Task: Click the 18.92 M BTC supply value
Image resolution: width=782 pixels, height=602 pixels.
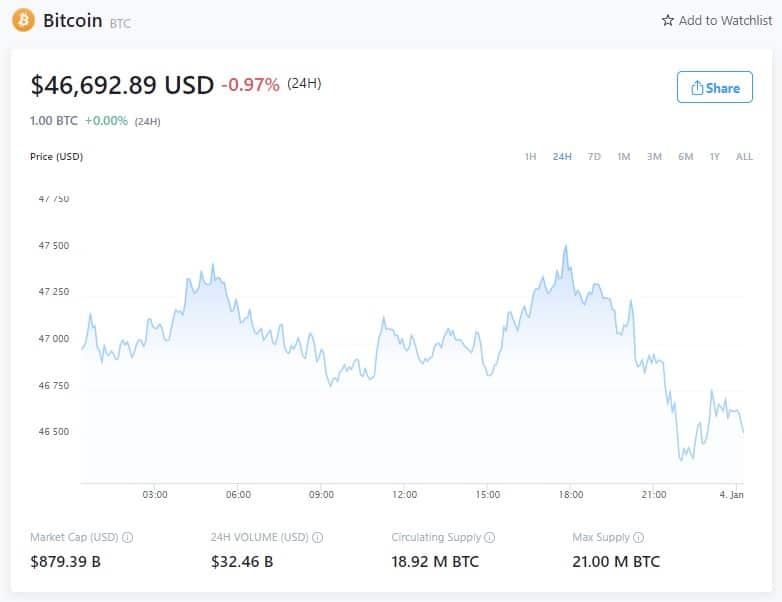Action: point(435,562)
